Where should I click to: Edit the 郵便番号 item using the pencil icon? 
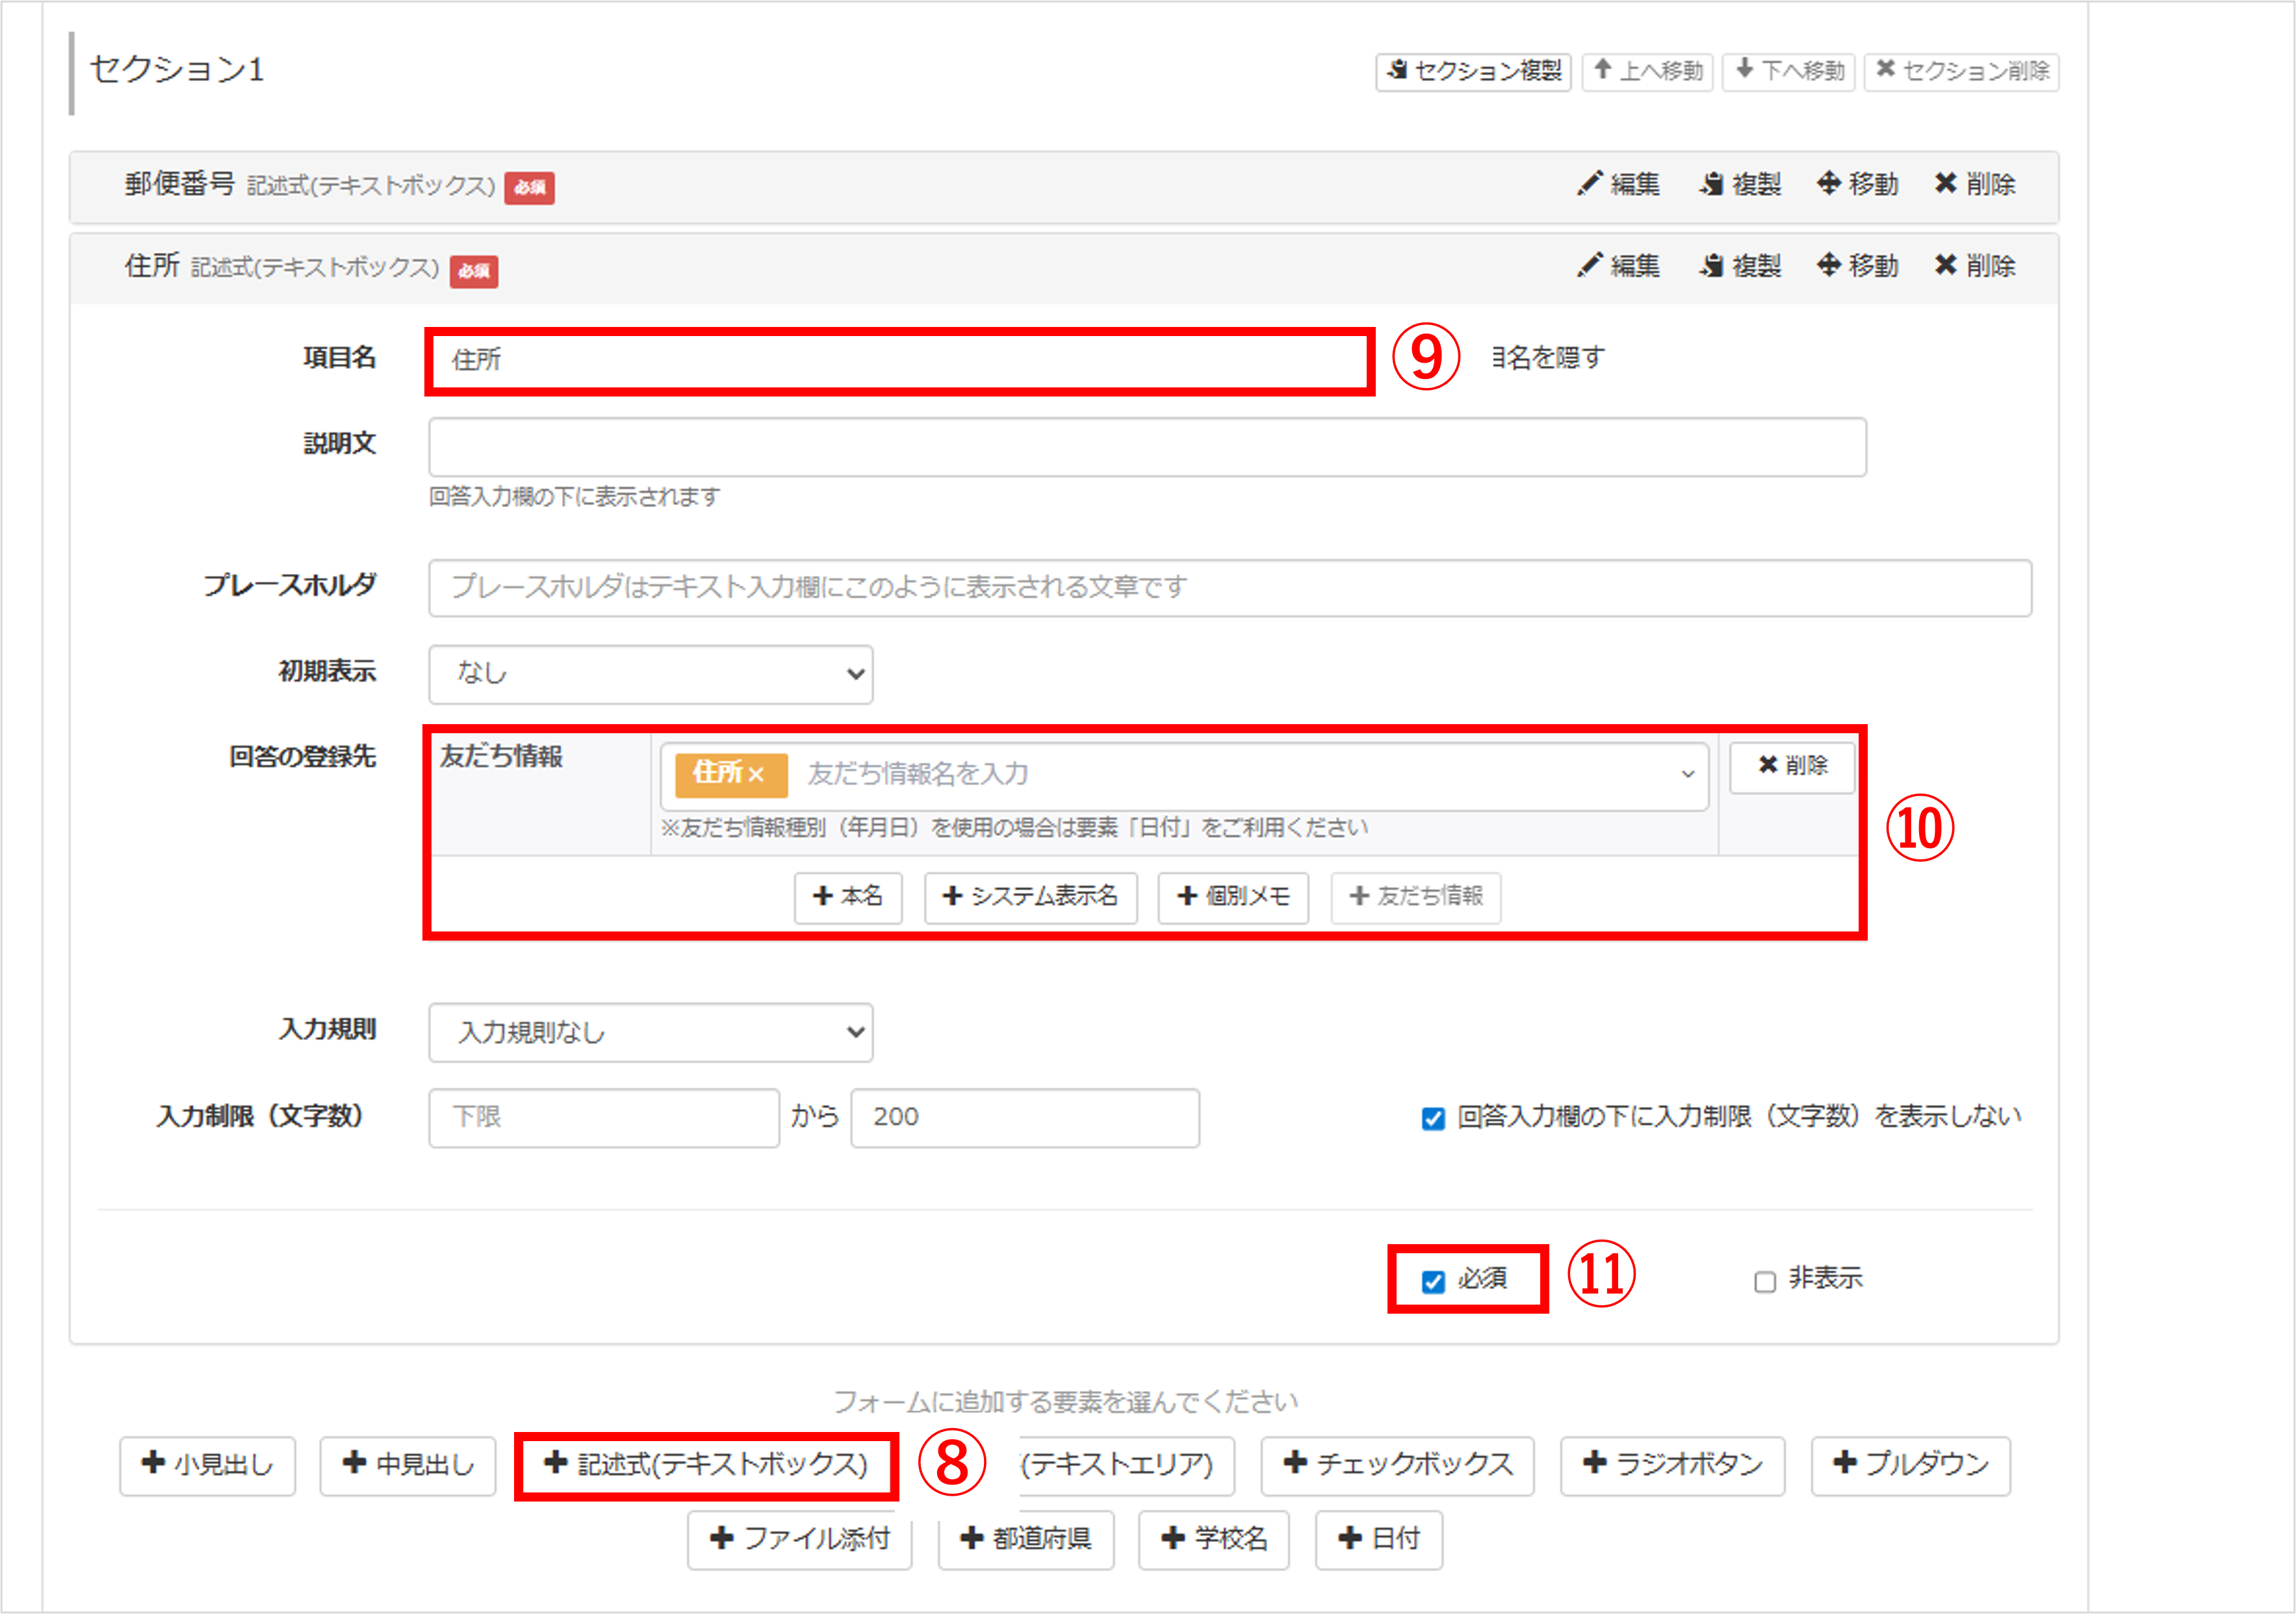tap(1618, 184)
